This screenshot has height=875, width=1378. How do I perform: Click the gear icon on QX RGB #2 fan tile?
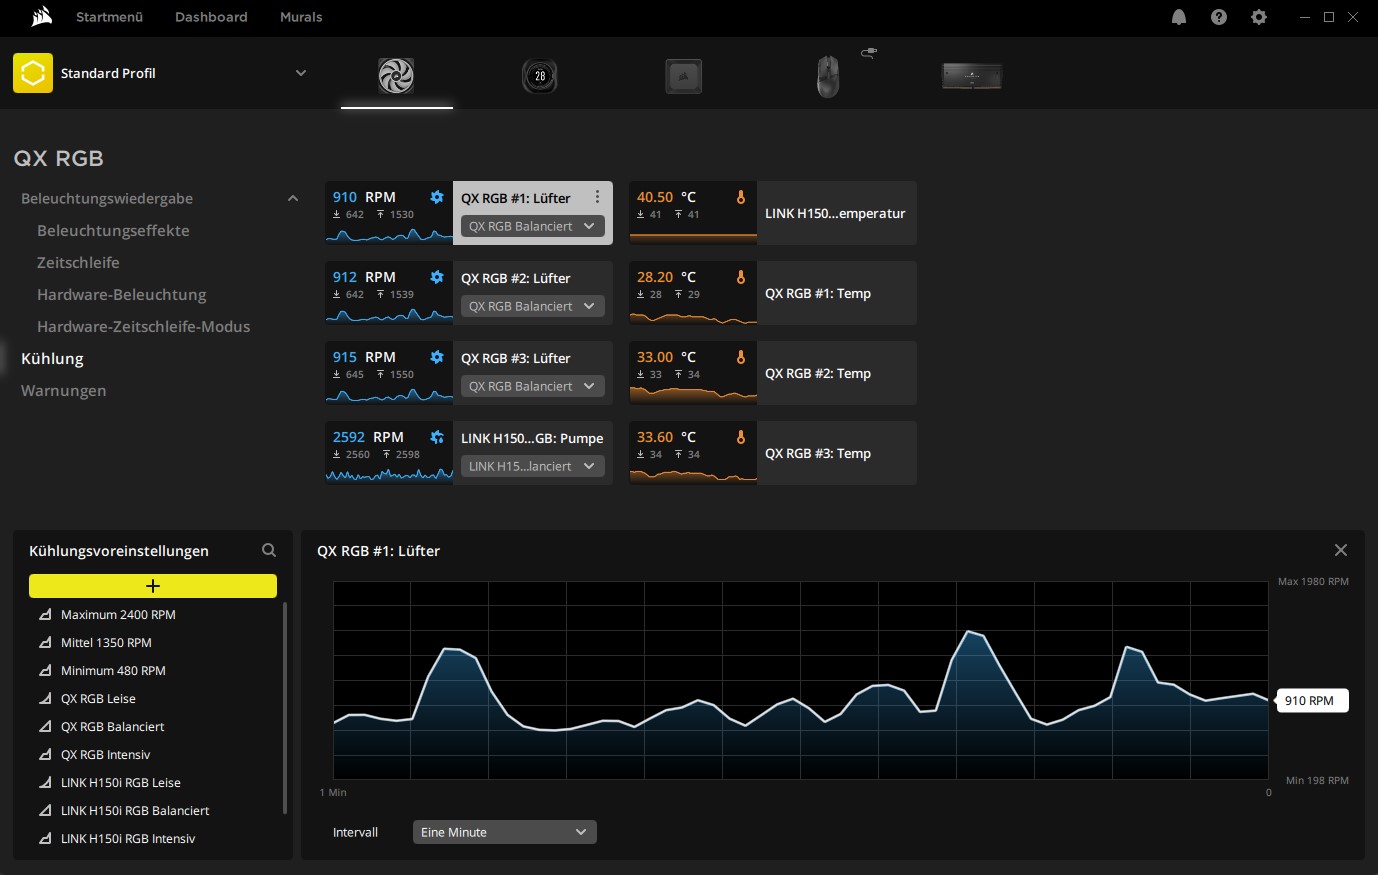437,277
